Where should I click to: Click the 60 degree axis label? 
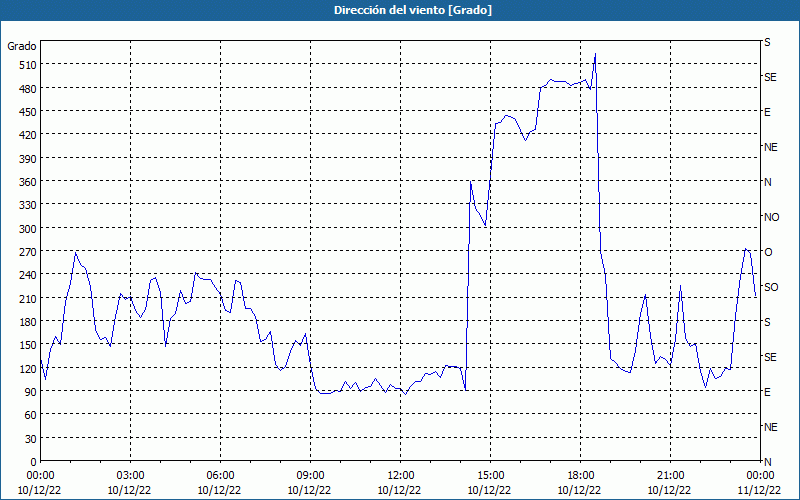31,415
